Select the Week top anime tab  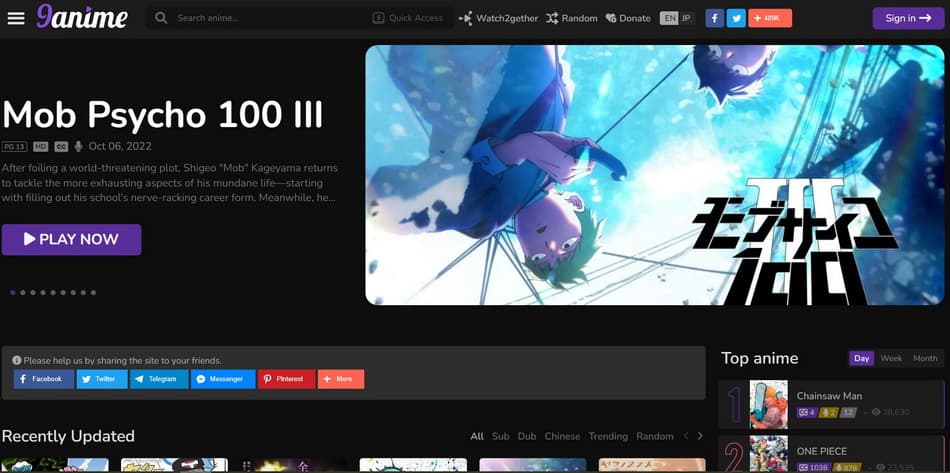point(890,358)
